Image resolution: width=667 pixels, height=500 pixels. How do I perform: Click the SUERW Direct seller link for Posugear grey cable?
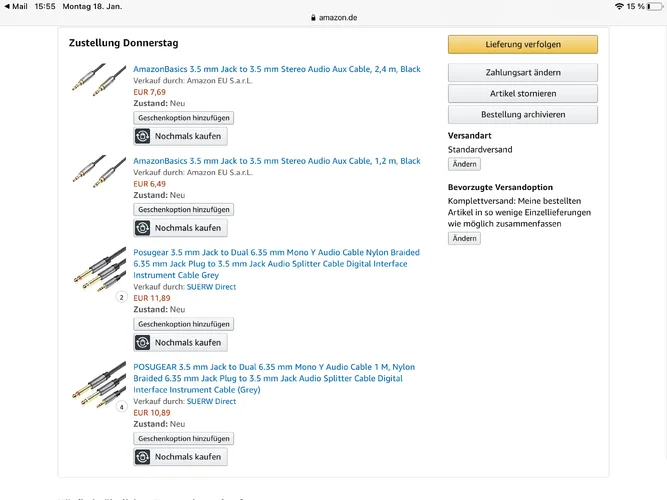pos(211,287)
